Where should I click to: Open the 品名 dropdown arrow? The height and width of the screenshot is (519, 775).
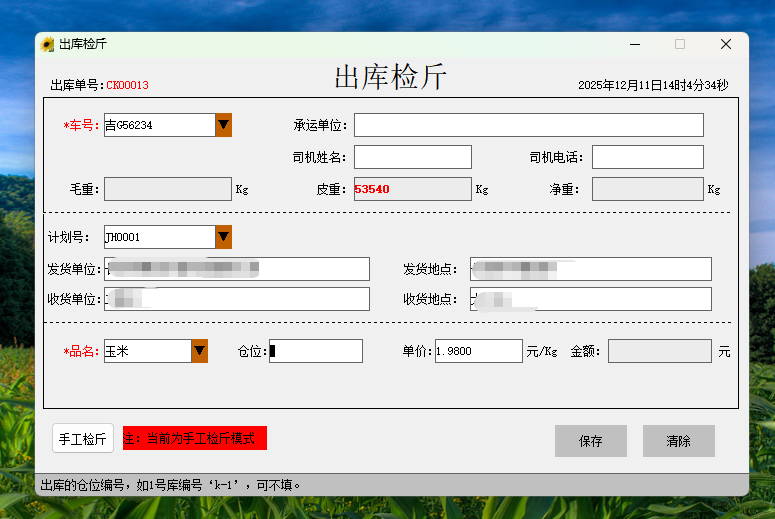pos(199,351)
